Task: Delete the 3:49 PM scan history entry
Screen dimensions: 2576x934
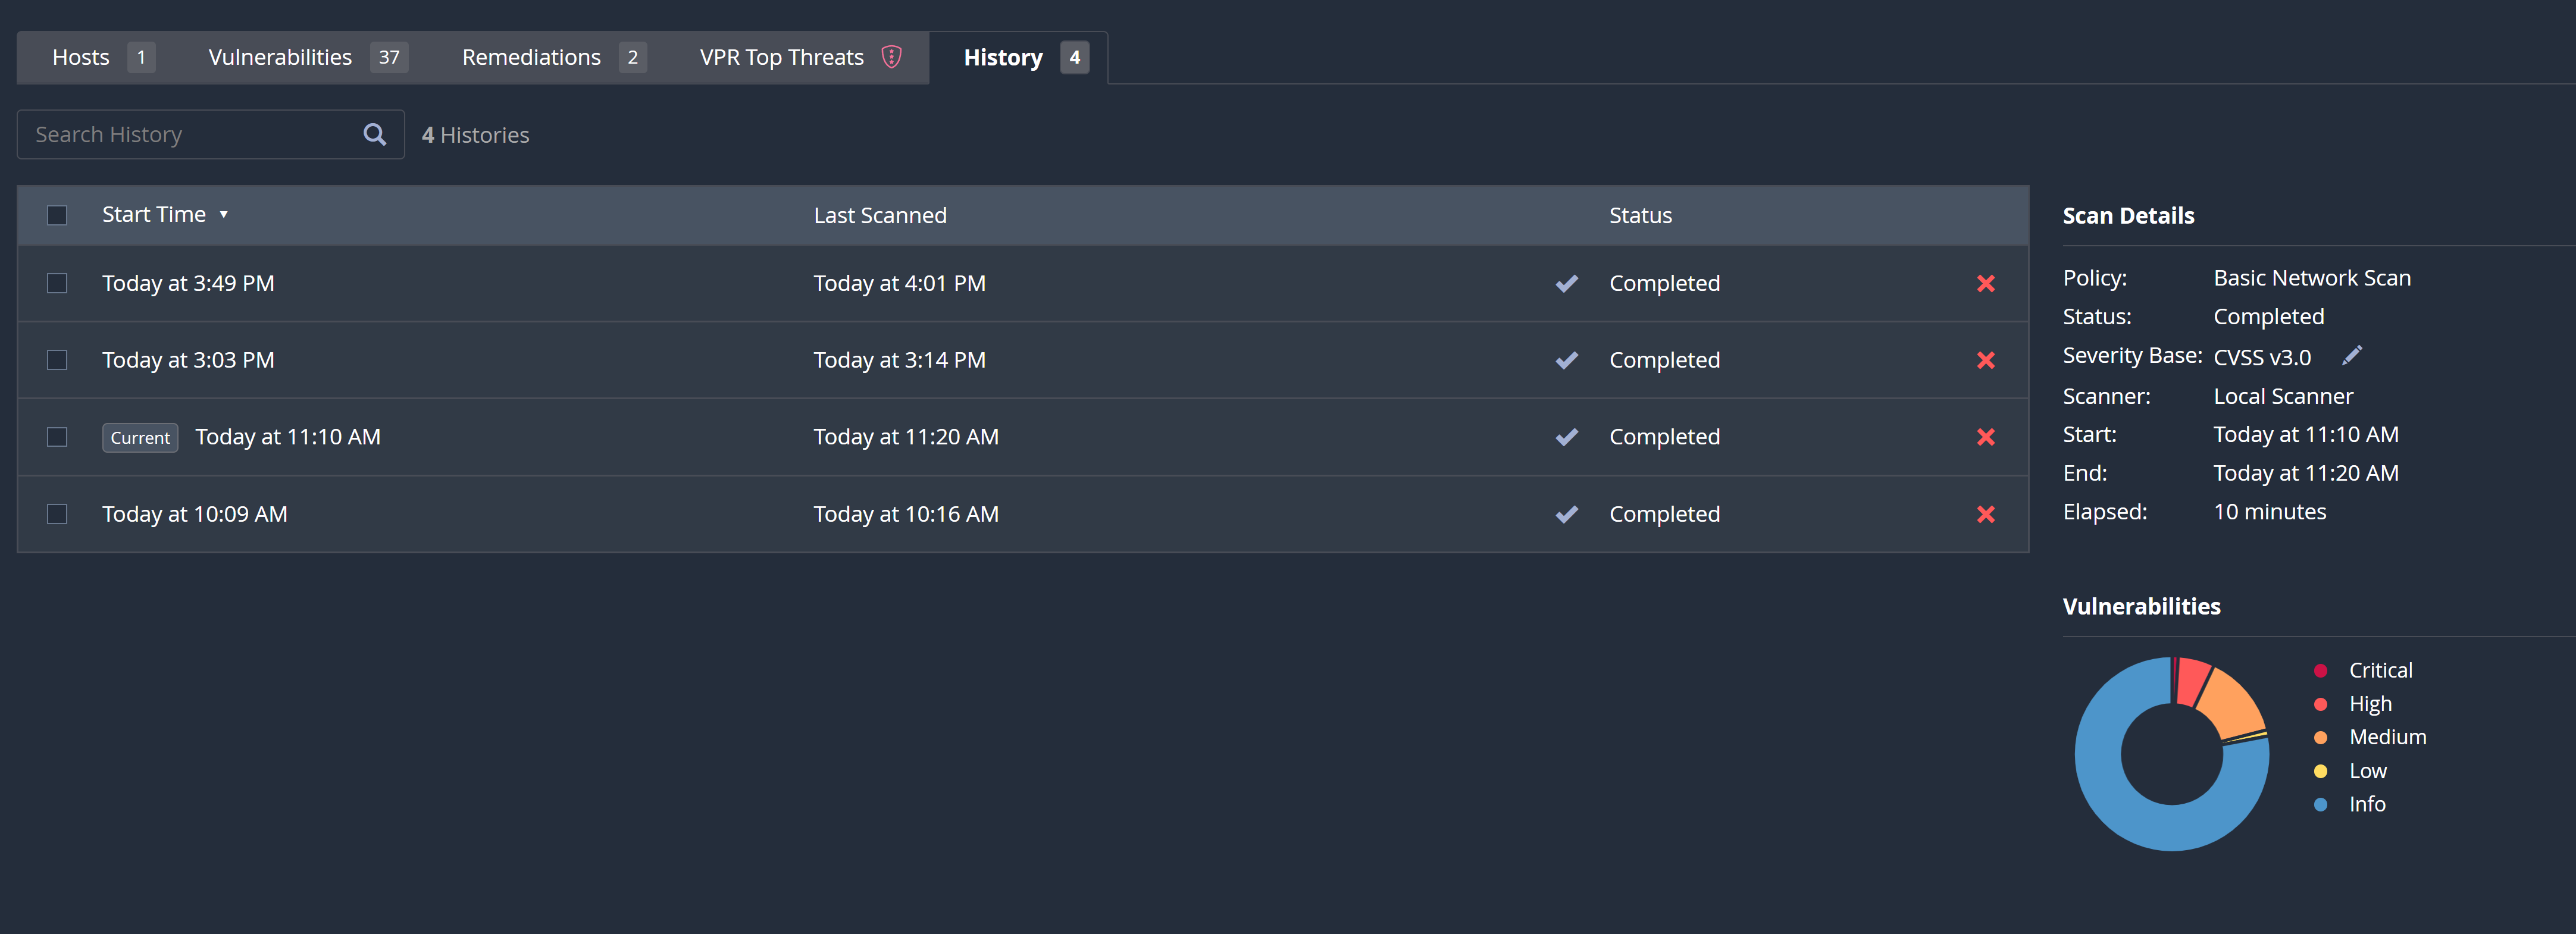Action: pos(1986,283)
